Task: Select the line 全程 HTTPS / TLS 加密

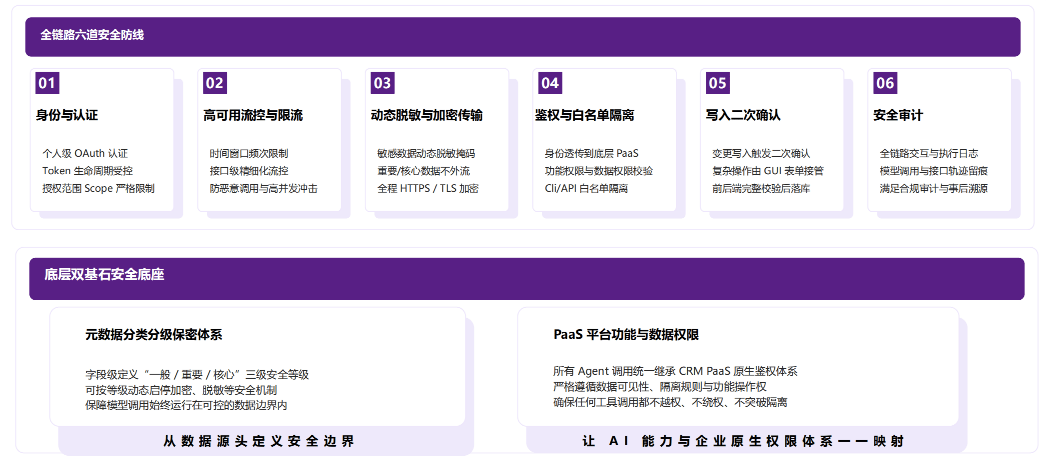Action: [x=428, y=188]
